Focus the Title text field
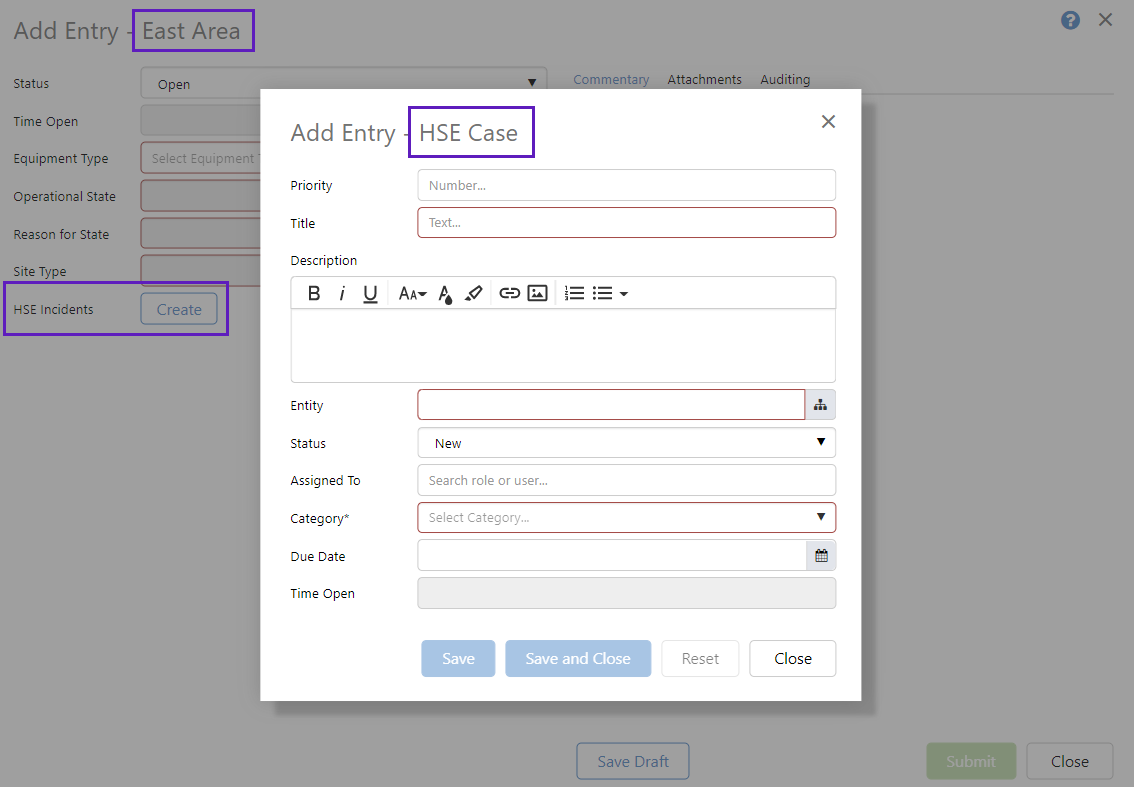Image resolution: width=1134 pixels, height=787 pixels. click(626, 223)
